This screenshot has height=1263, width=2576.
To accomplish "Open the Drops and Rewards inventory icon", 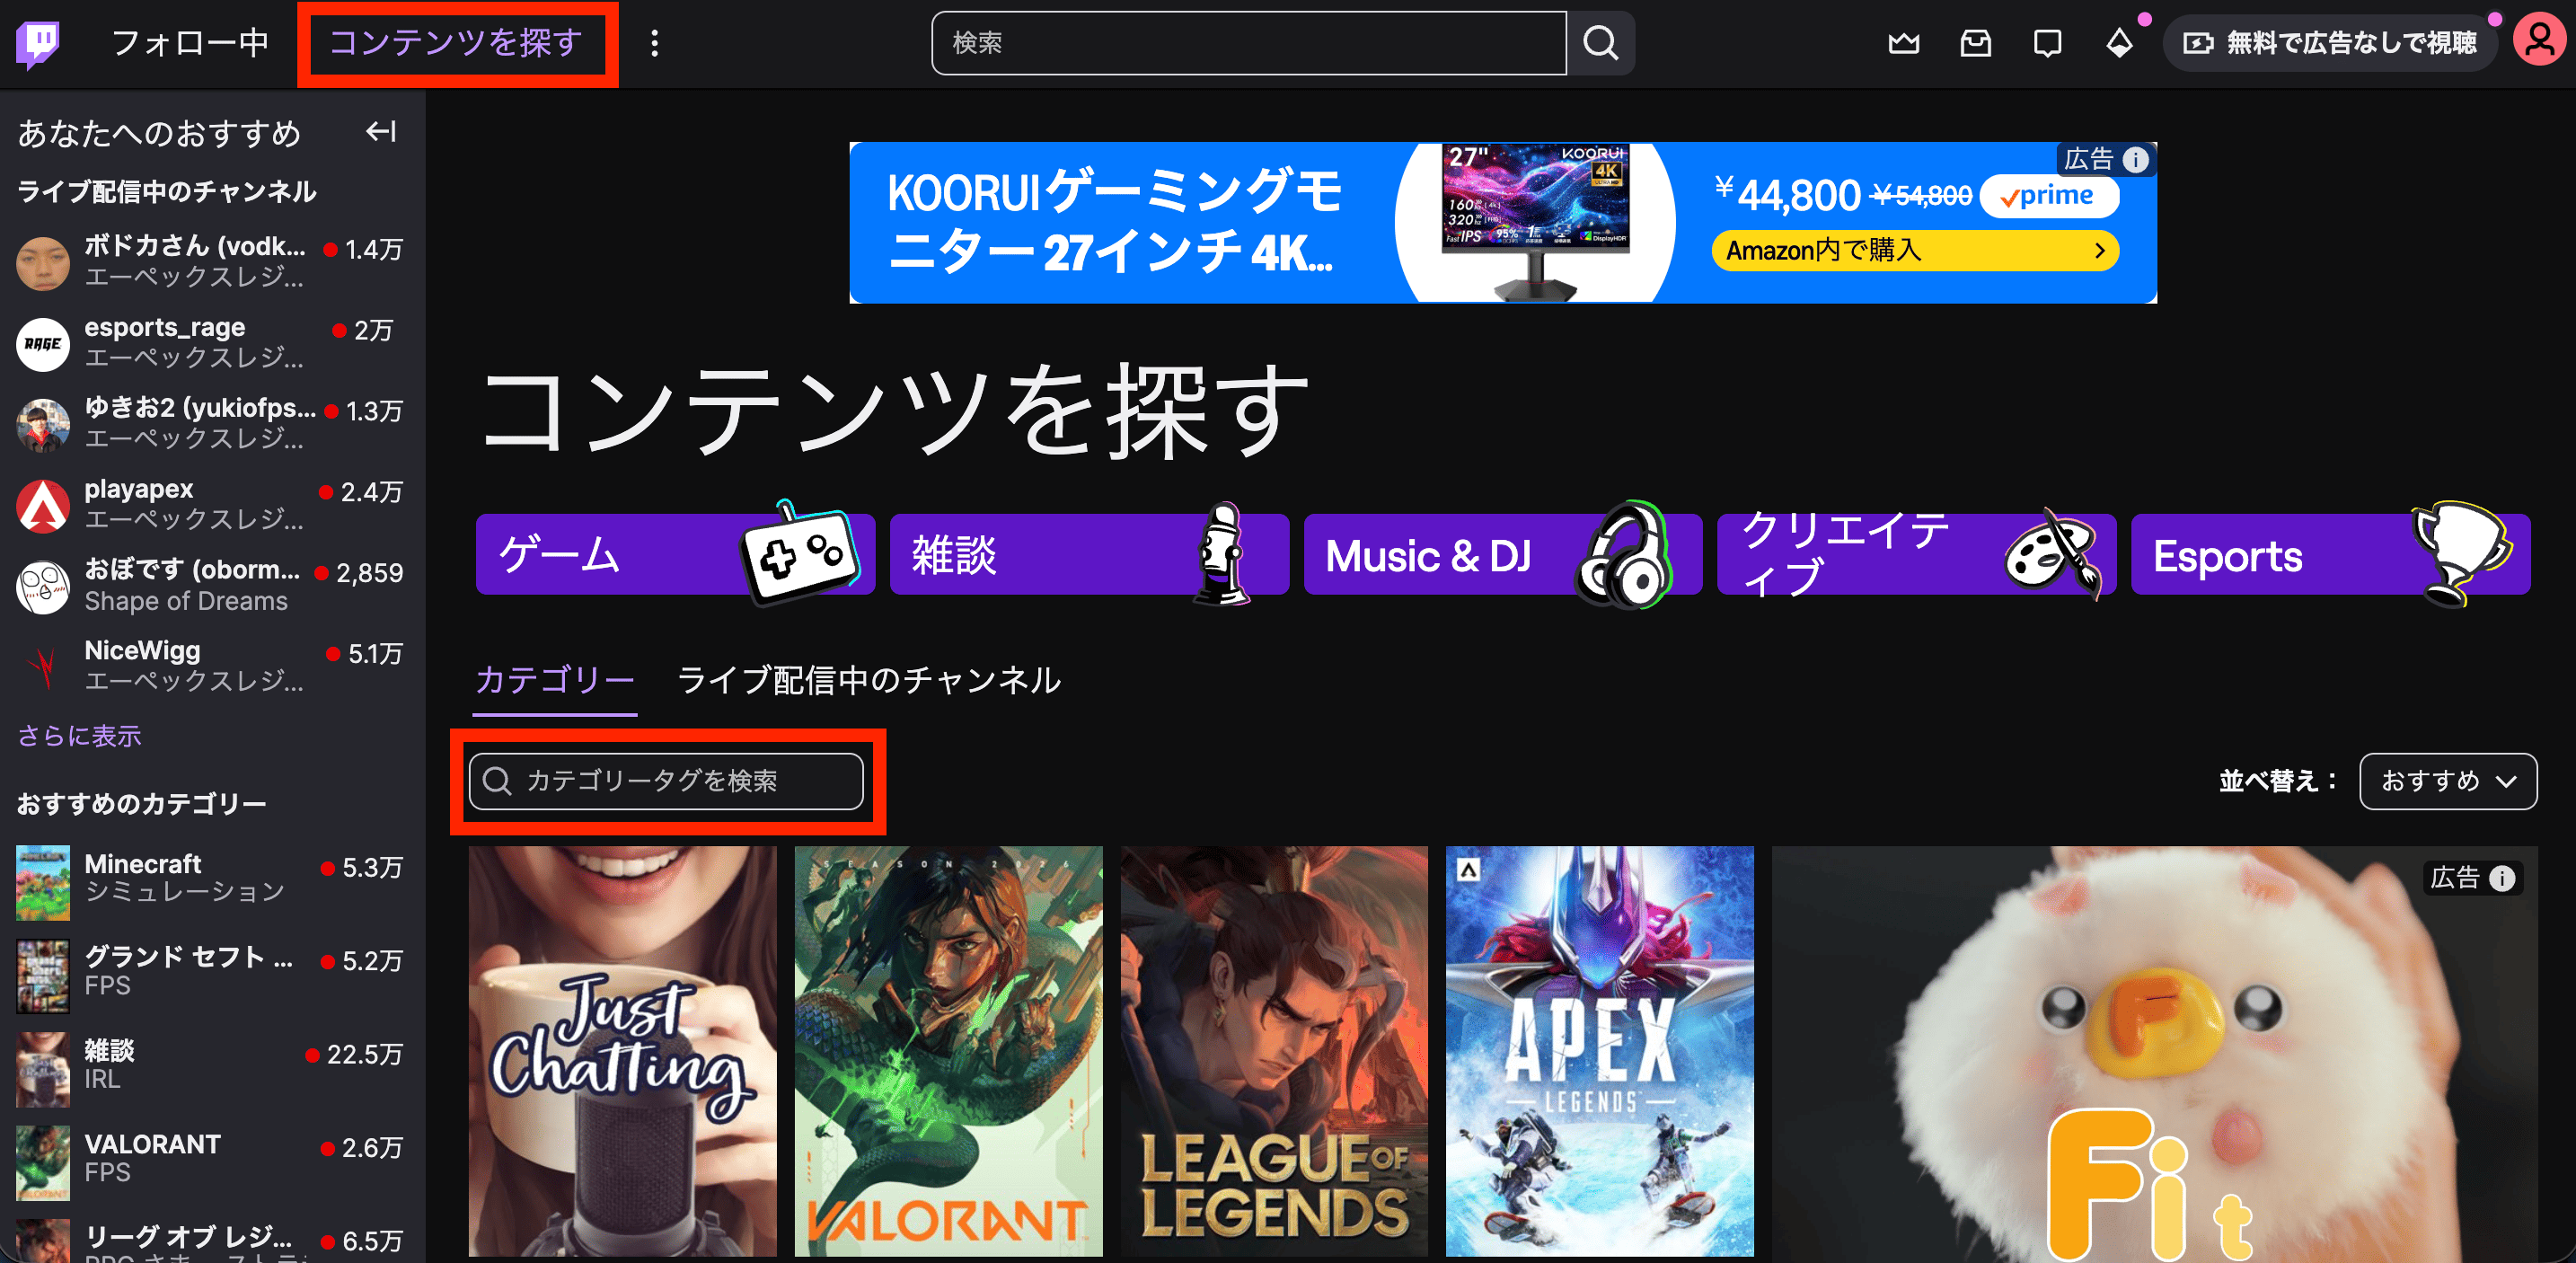I will [1975, 43].
